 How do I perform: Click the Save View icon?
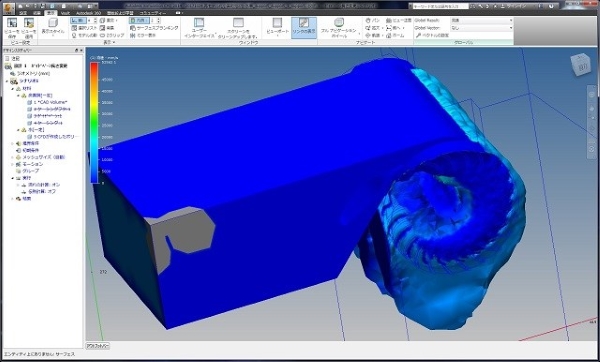(12, 27)
